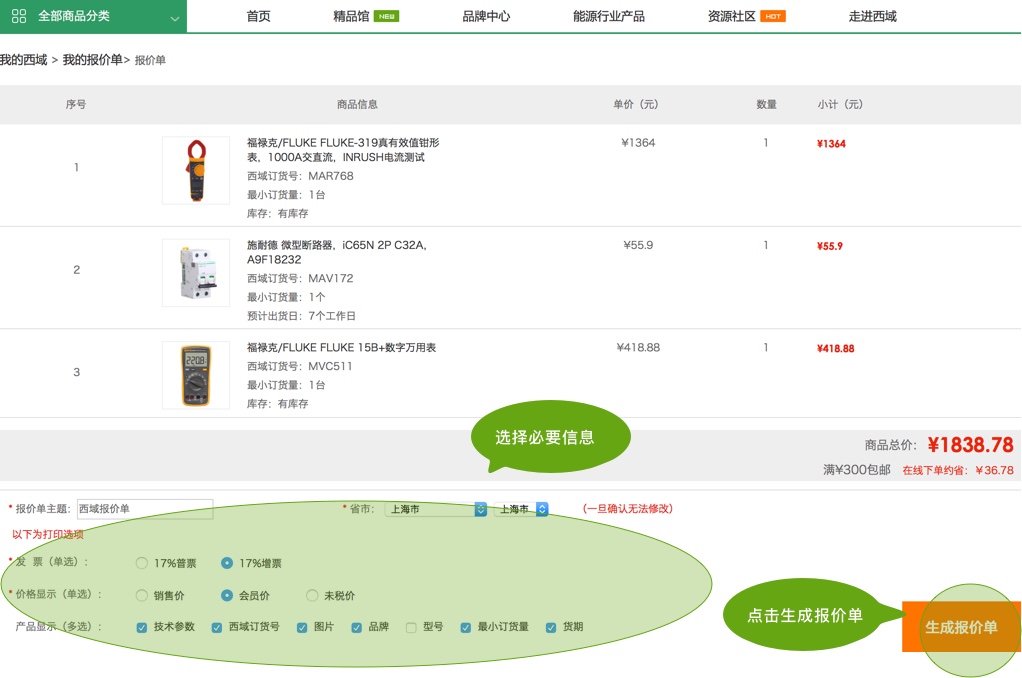Click the NEW badge next to 精品馆
The width and height of the screenshot is (1022, 678).
386,16
